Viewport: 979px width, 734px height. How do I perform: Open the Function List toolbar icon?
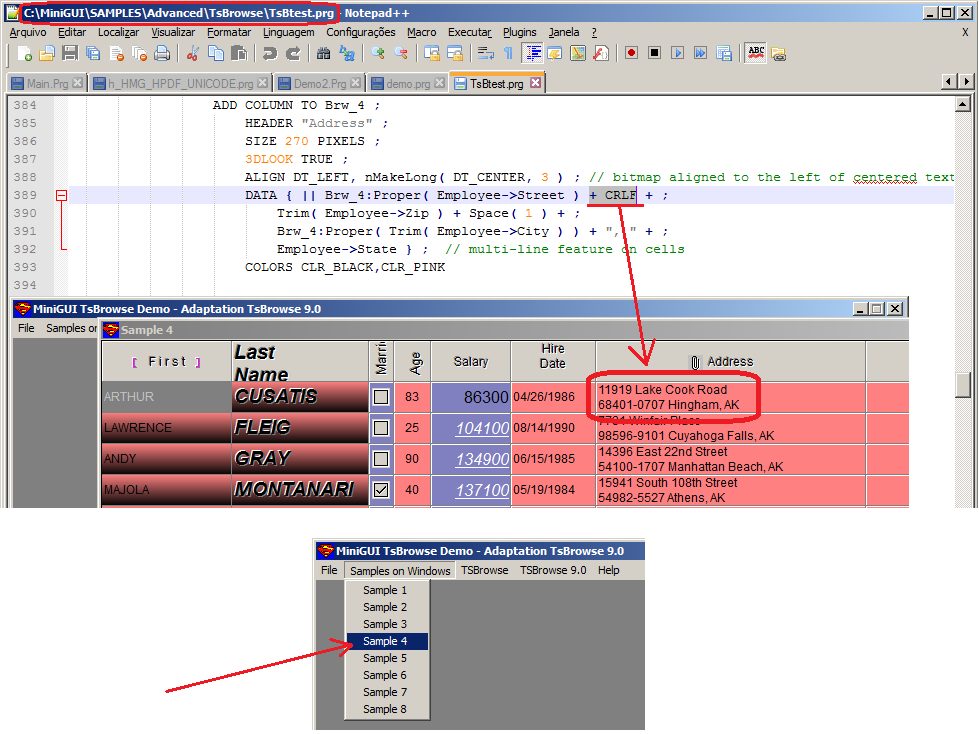click(x=601, y=54)
